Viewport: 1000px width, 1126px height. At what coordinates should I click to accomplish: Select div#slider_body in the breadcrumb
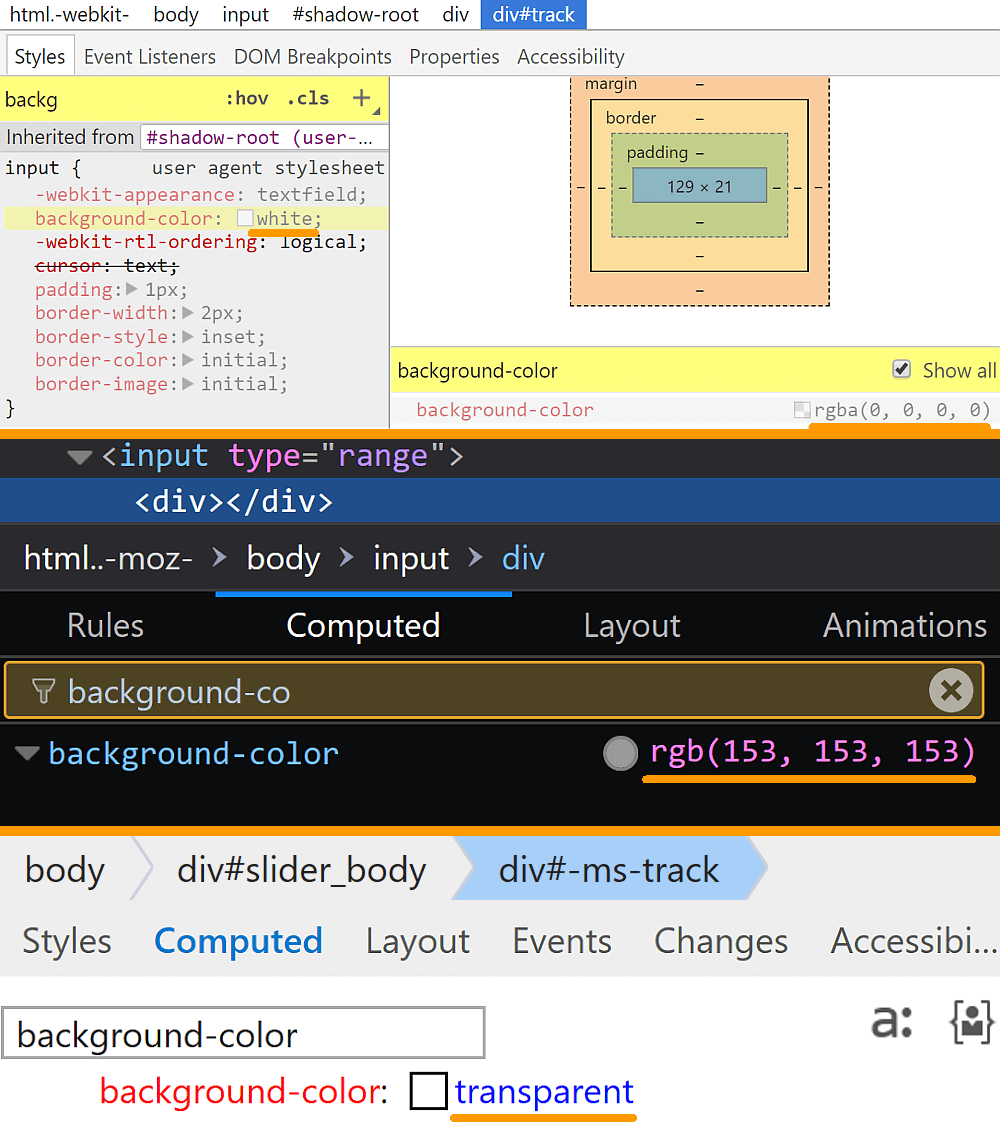[301, 870]
